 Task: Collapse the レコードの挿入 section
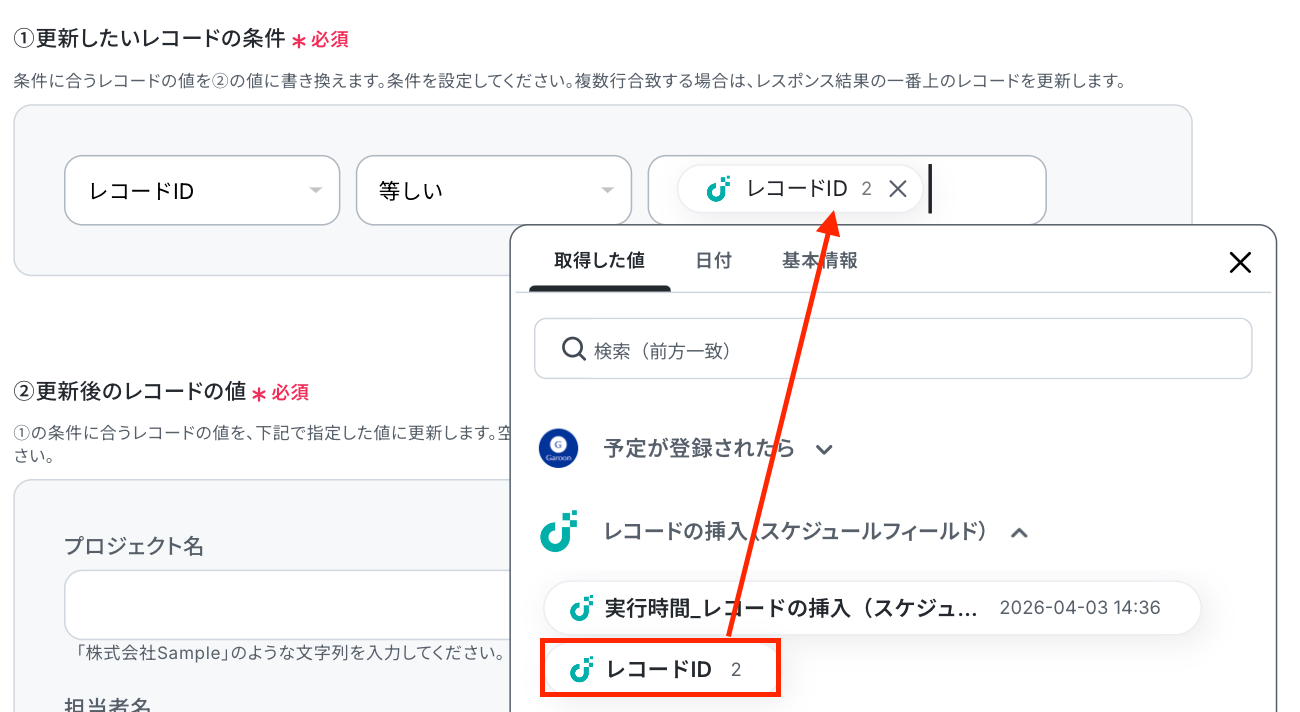tap(1019, 533)
